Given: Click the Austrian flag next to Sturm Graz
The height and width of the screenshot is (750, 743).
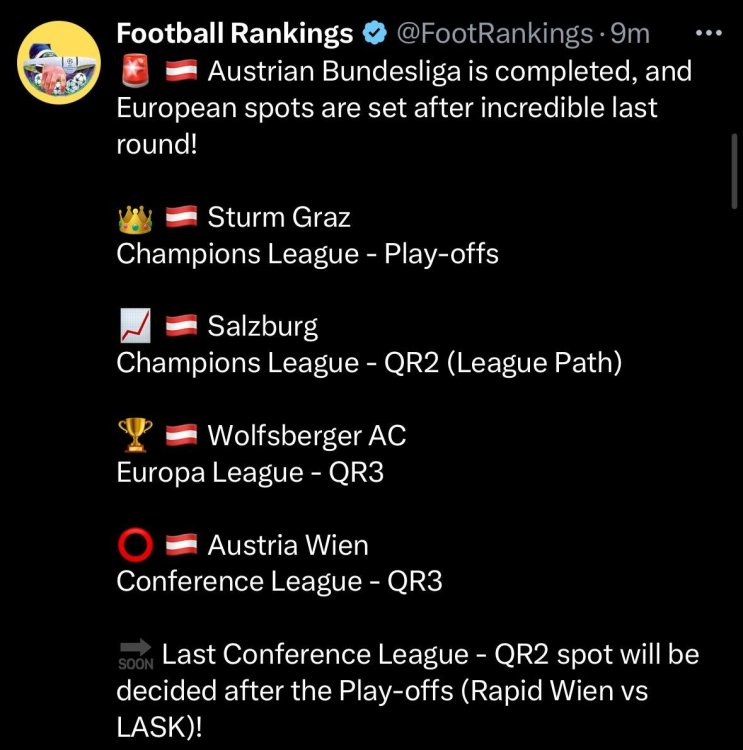Looking at the screenshot, I should [181, 216].
